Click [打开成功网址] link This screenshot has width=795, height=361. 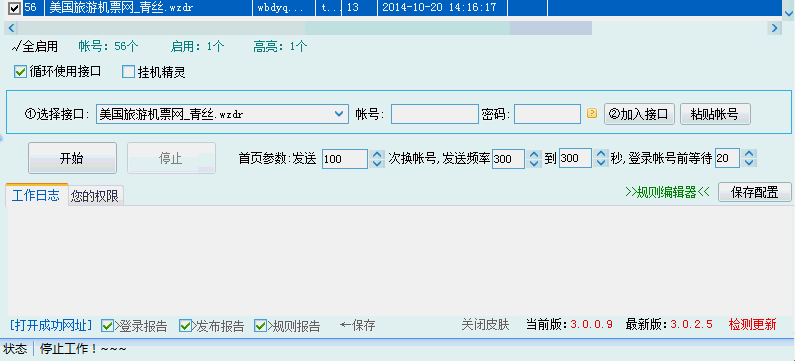[51, 325]
